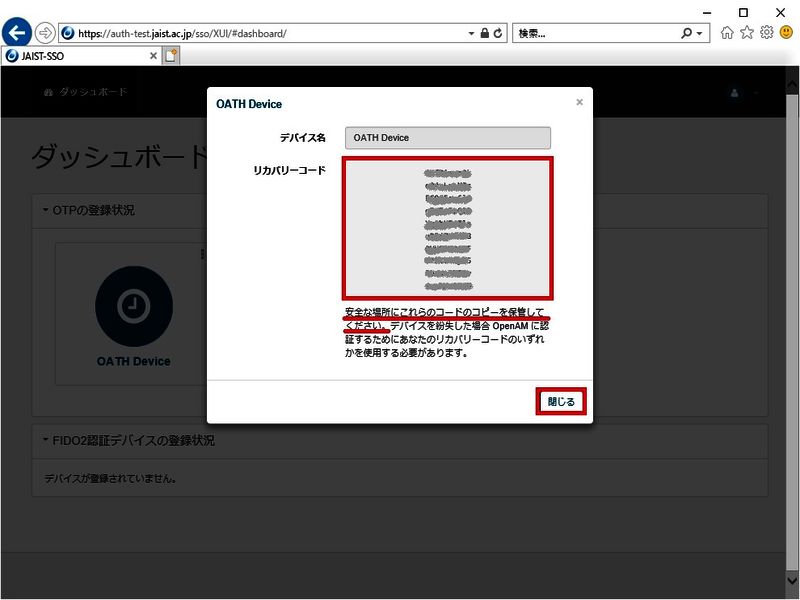Screen dimensions: 800x600
Task: Open favorites with the star icon
Action: 747,33
